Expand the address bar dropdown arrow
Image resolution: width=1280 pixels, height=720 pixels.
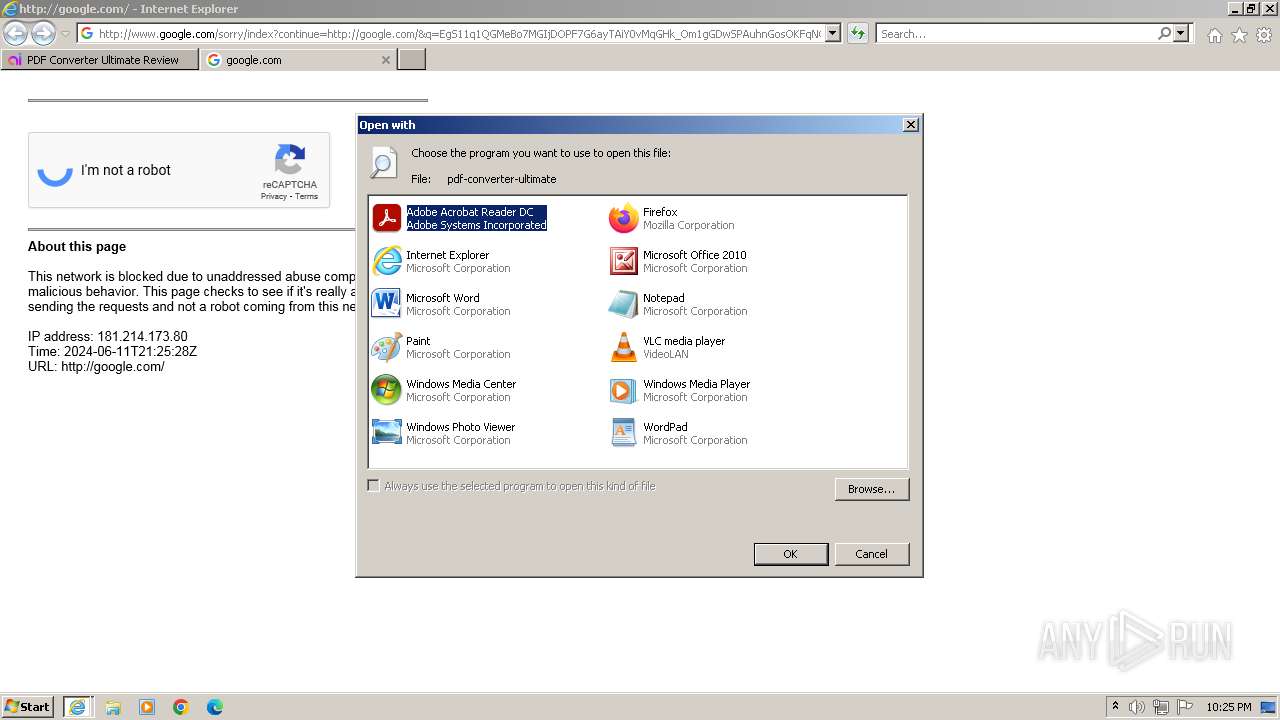pos(833,34)
